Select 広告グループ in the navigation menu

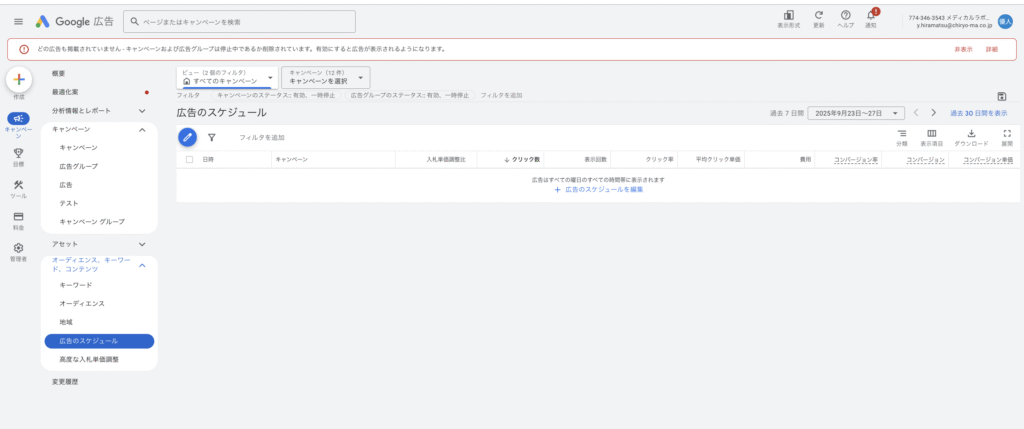point(78,166)
